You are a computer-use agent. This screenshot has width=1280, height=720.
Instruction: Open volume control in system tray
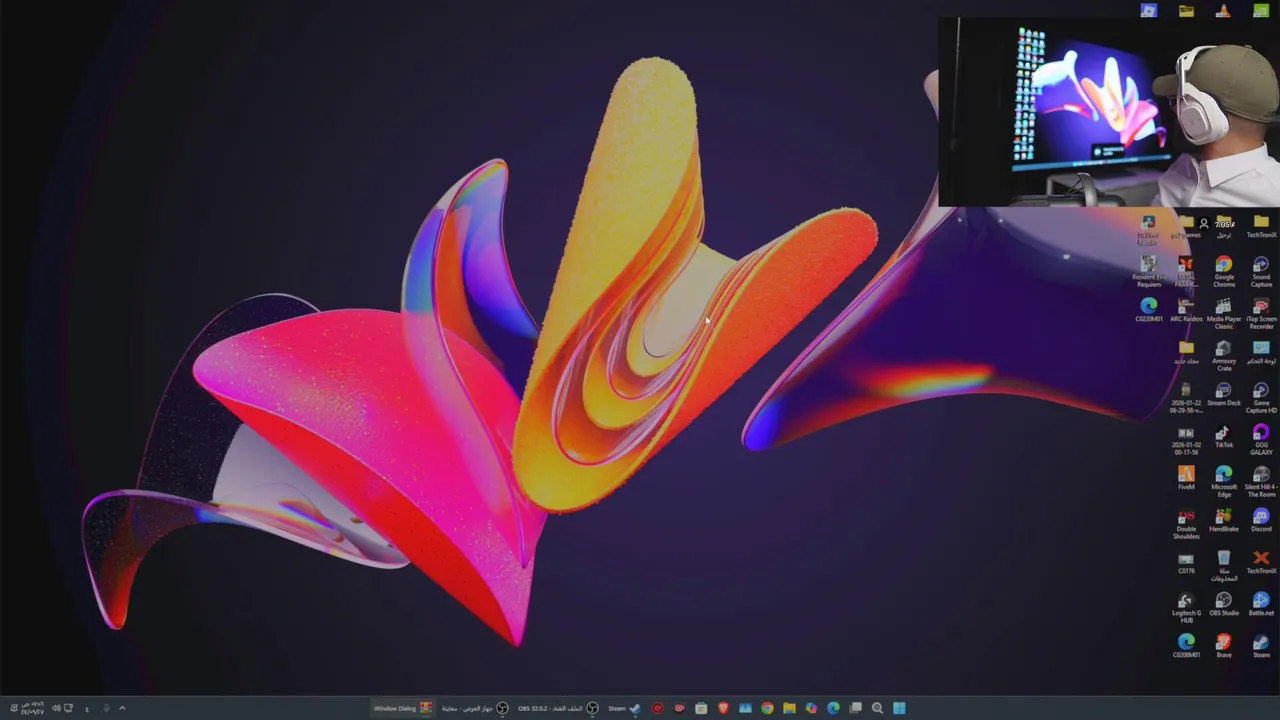pos(56,708)
